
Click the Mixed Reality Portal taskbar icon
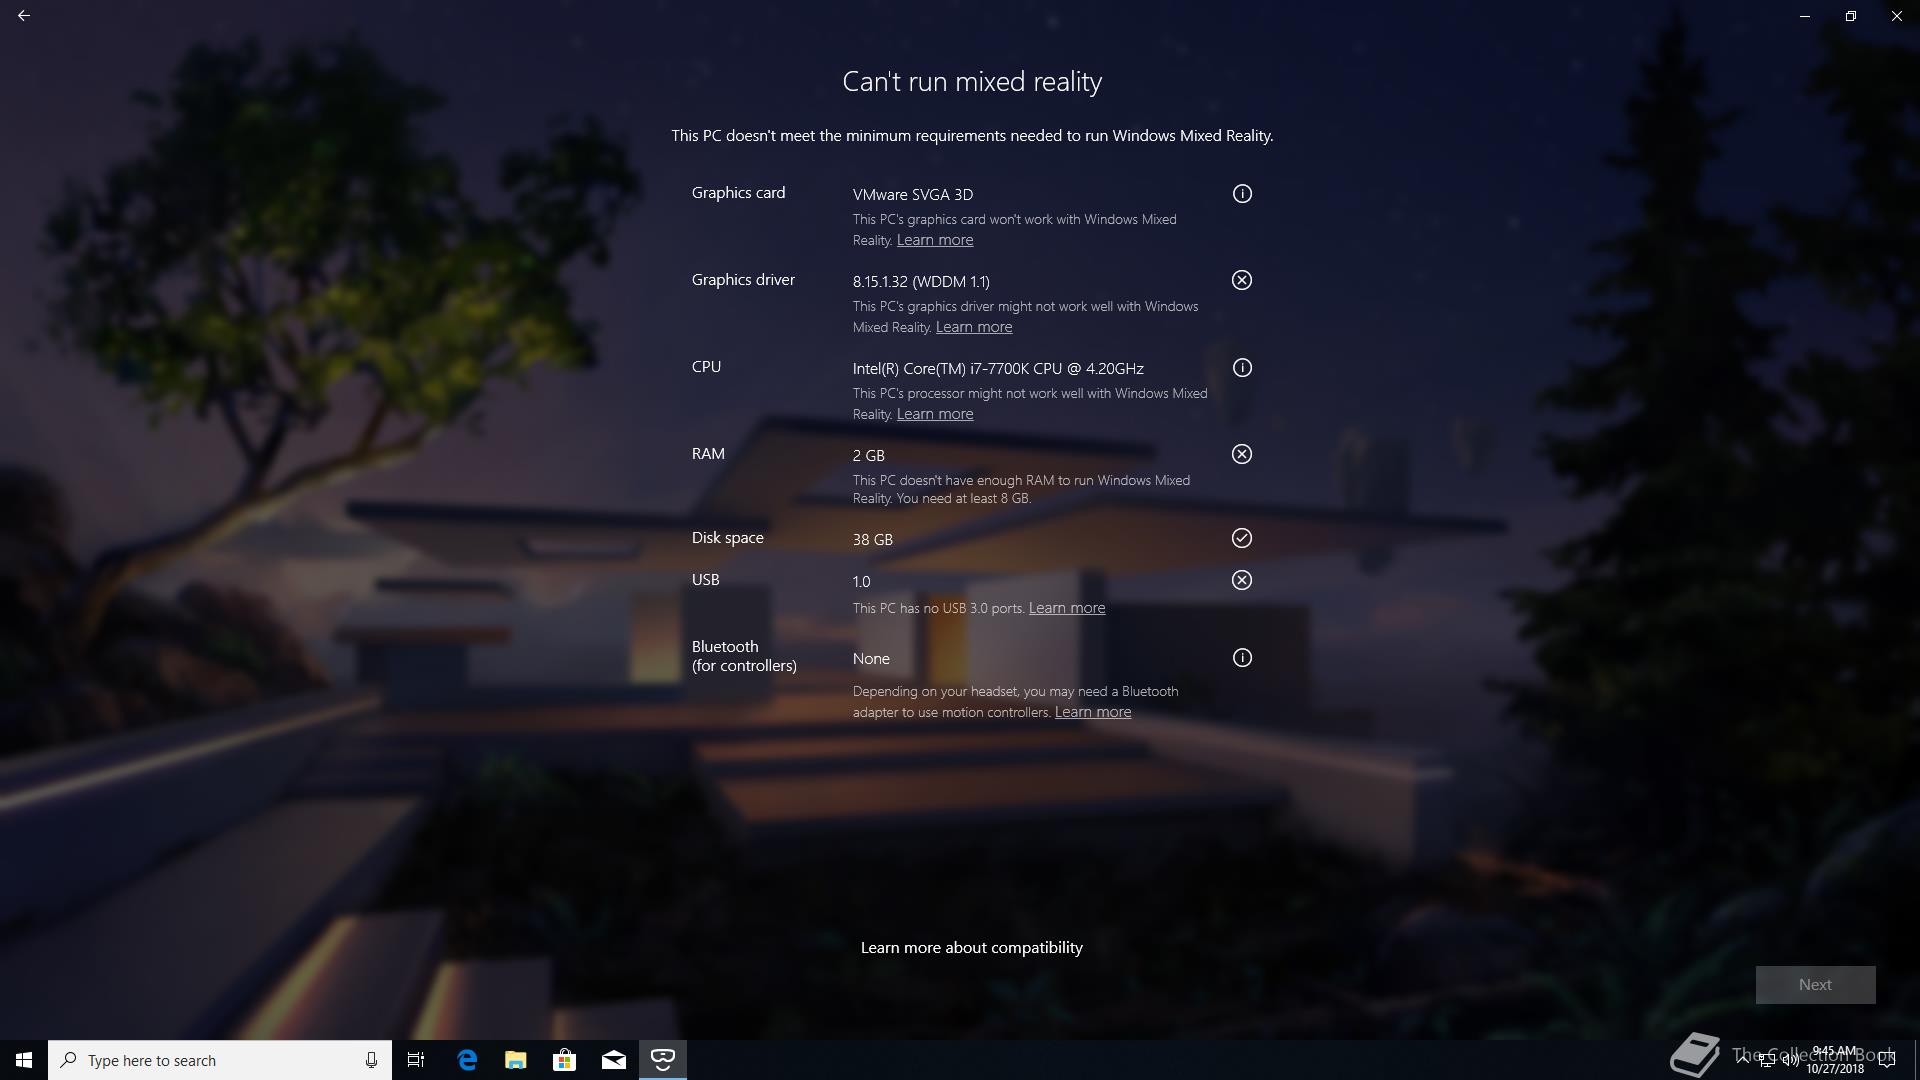[x=662, y=1060]
